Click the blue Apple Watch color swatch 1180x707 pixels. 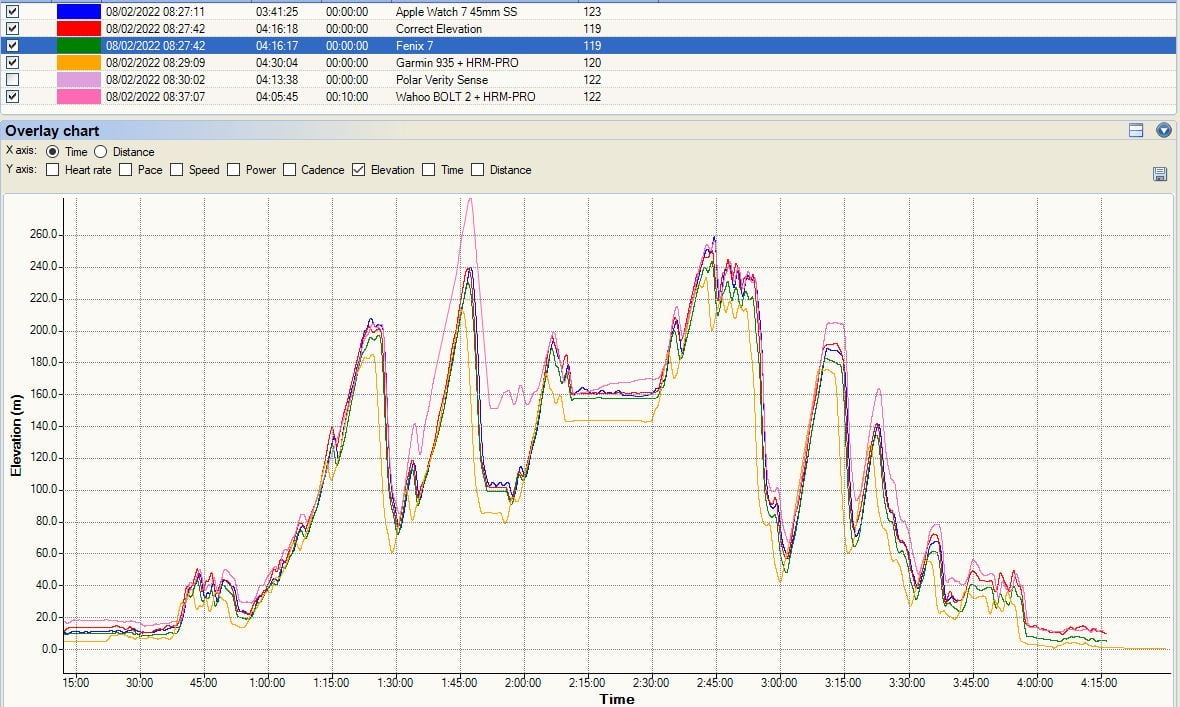click(78, 12)
